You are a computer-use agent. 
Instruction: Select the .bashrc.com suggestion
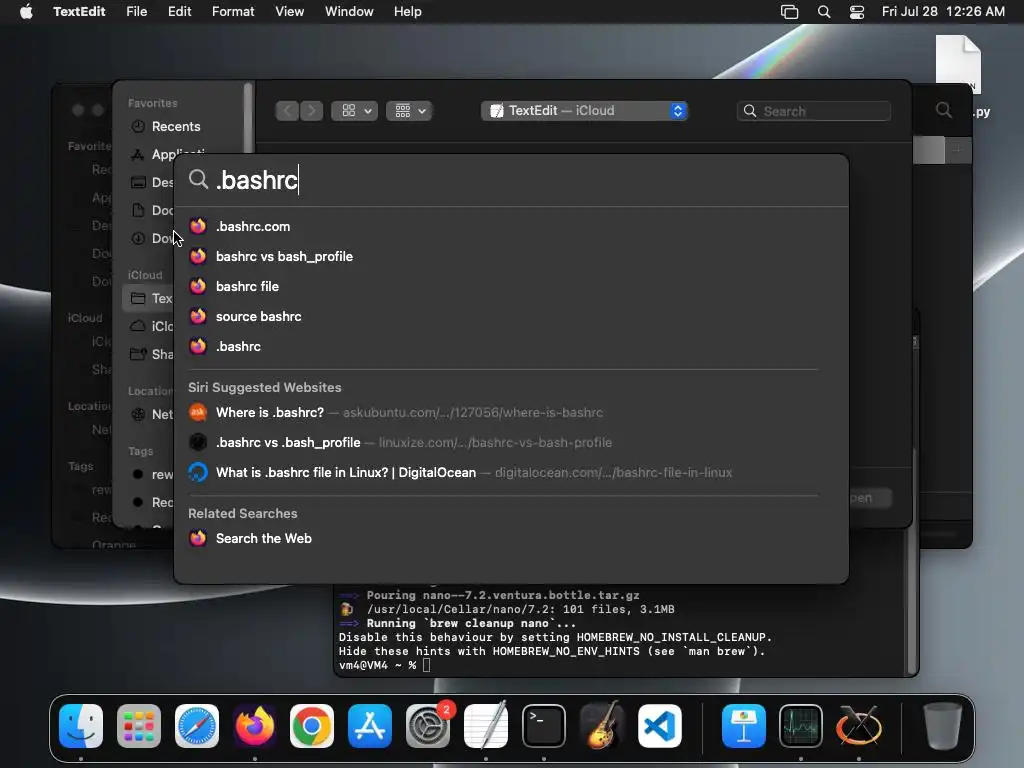tap(511, 227)
